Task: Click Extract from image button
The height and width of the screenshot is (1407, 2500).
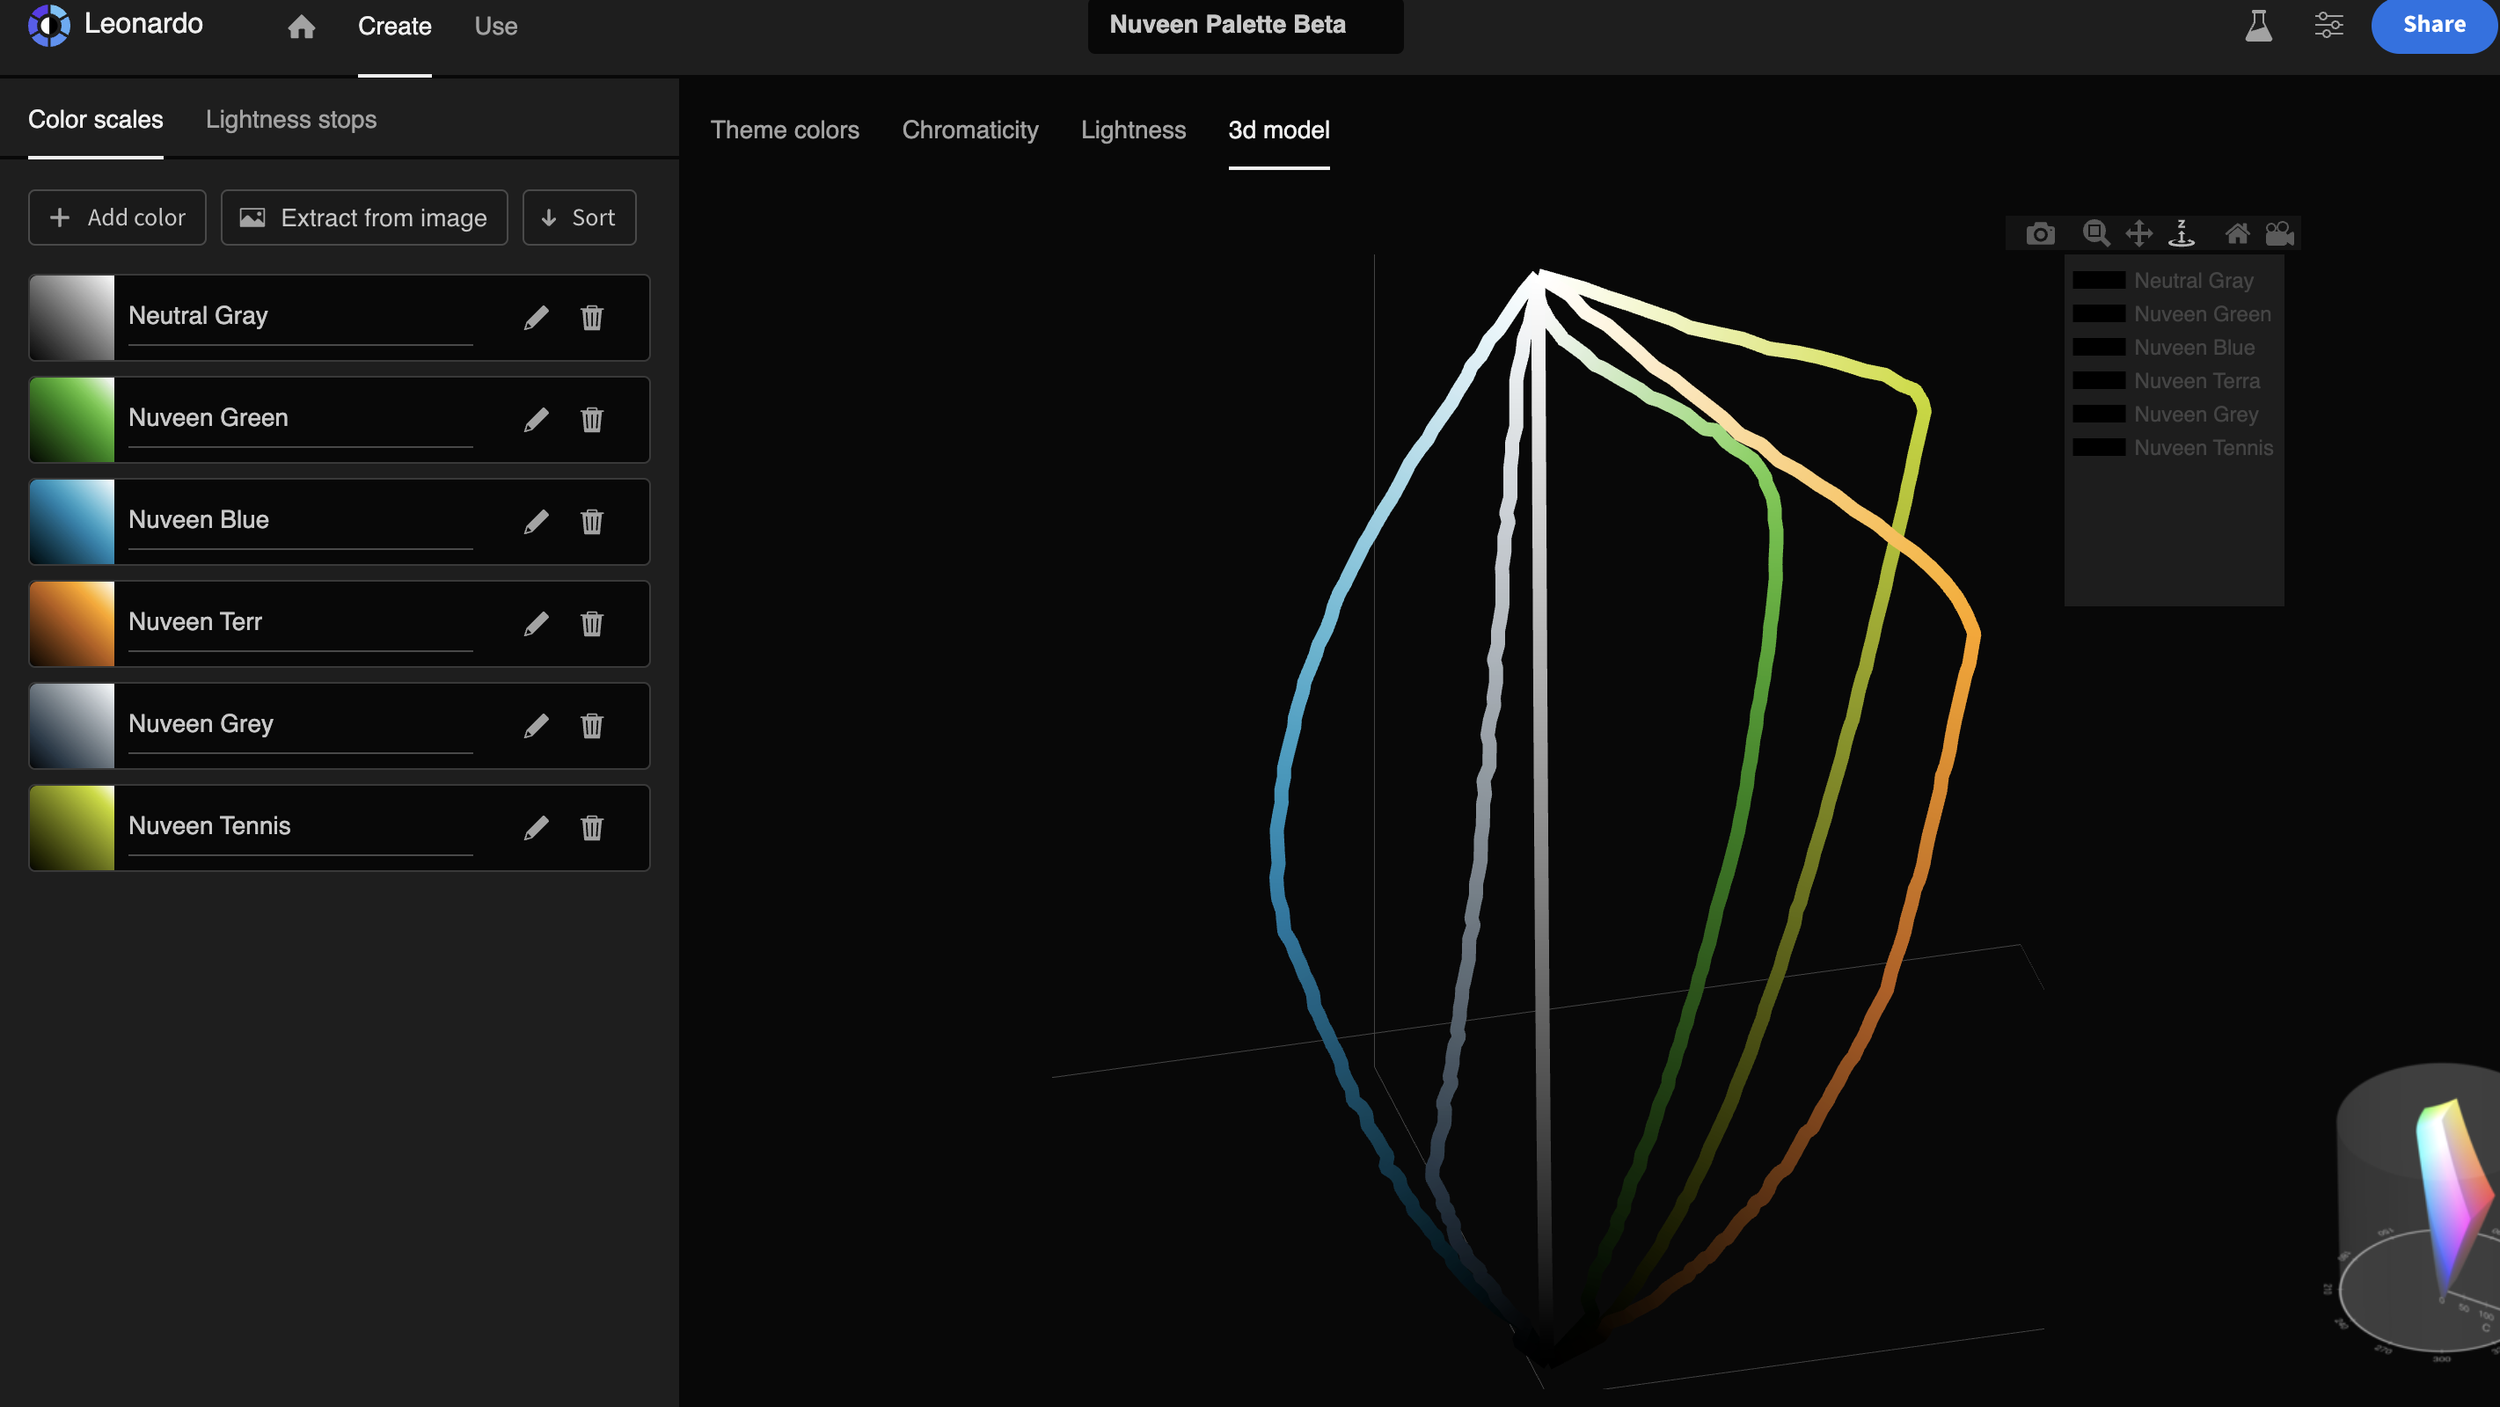Action: pyautogui.click(x=364, y=217)
